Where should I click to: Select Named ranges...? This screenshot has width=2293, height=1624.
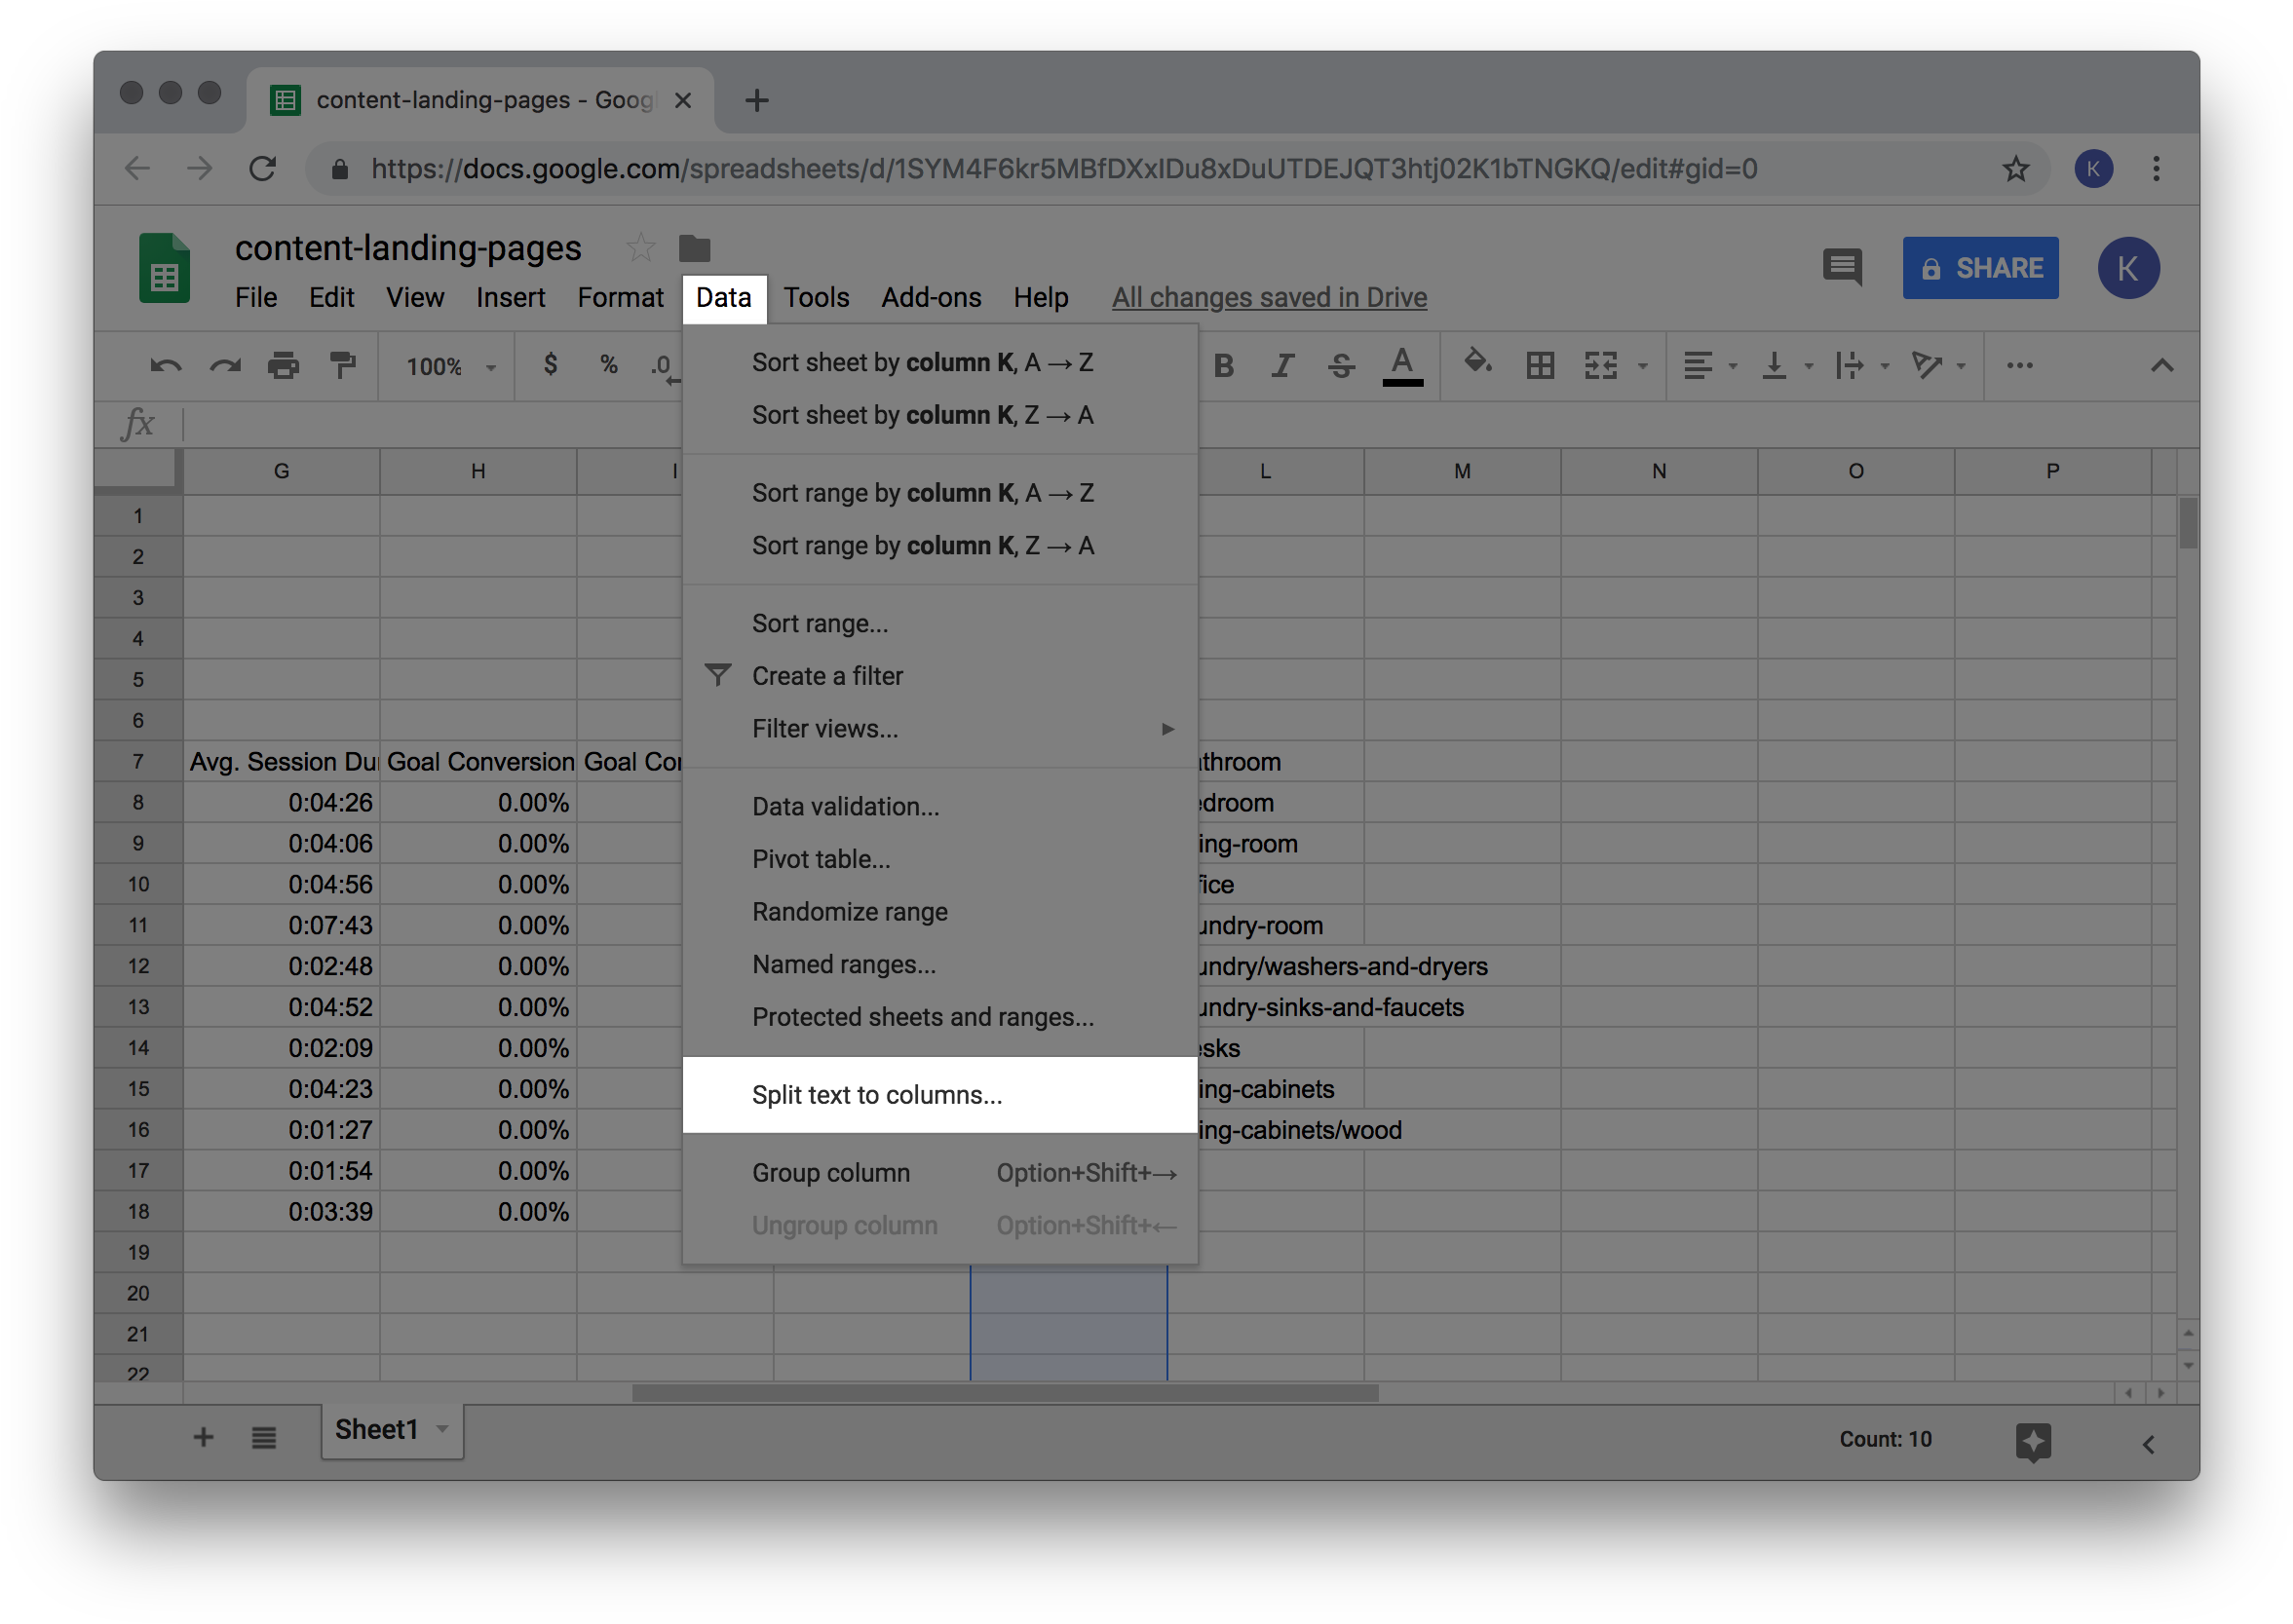point(940,965)
